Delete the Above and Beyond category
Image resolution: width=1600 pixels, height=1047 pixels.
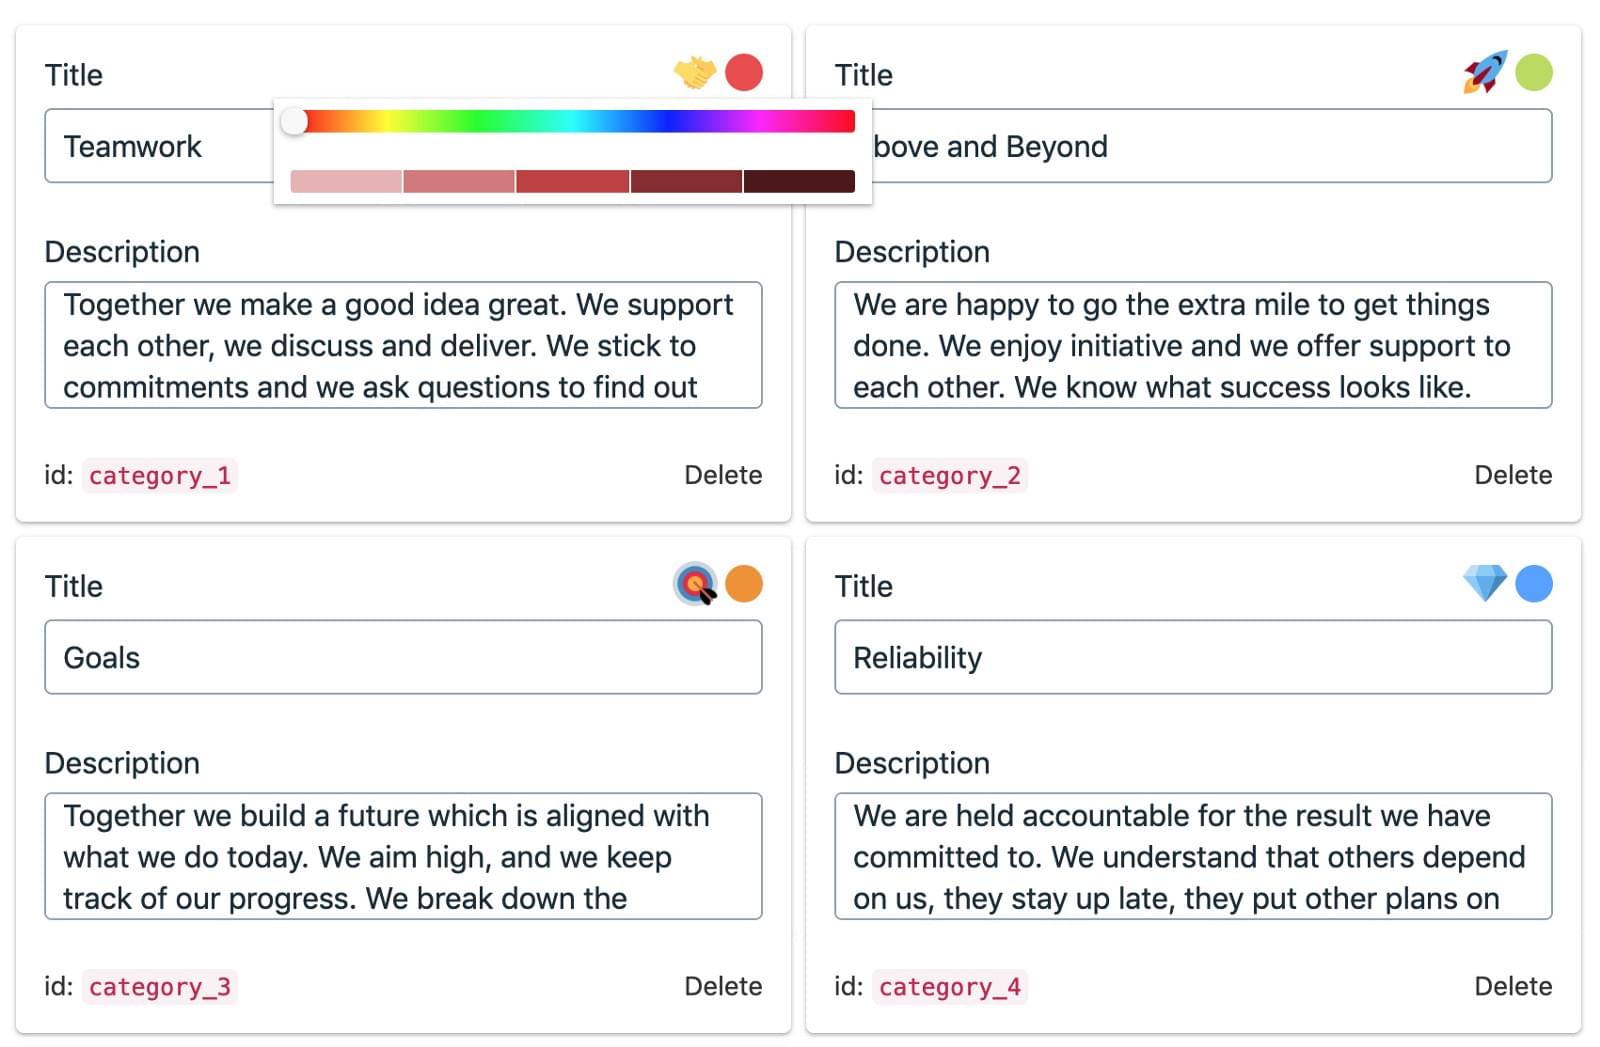click(x=1513, y=475)
